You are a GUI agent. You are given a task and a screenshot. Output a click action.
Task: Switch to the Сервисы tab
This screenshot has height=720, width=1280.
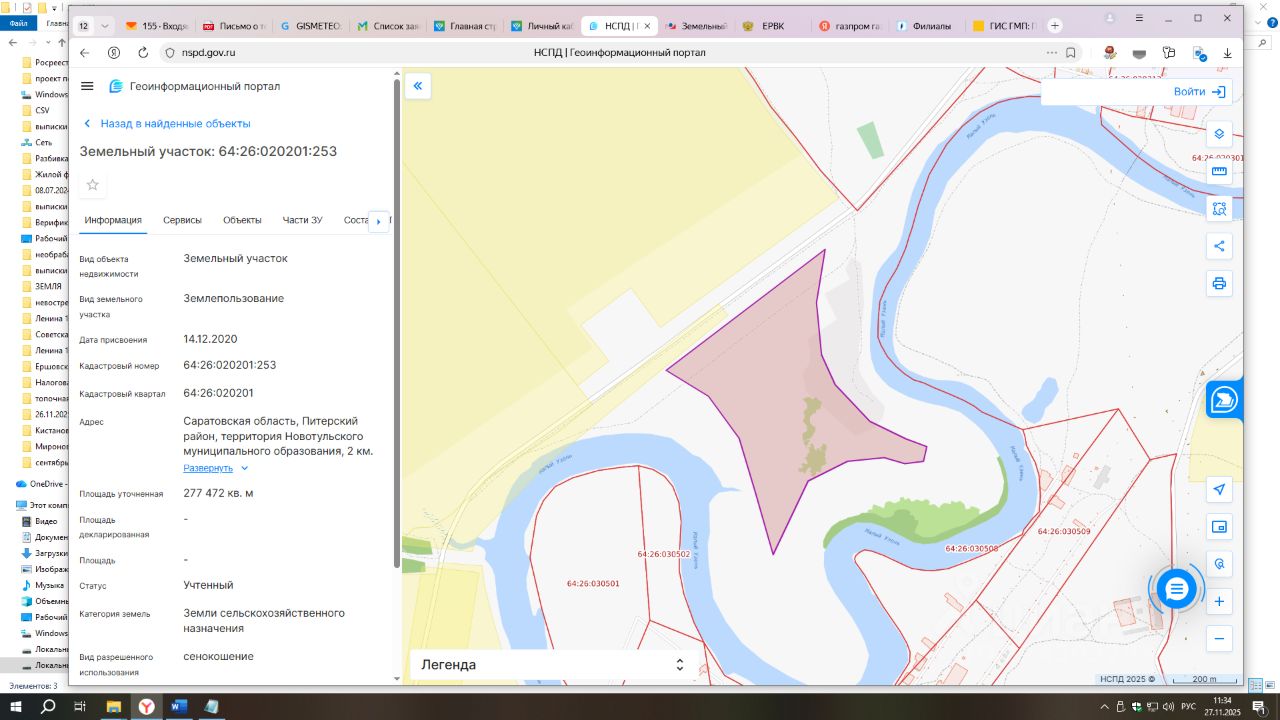tap(182, 220)
